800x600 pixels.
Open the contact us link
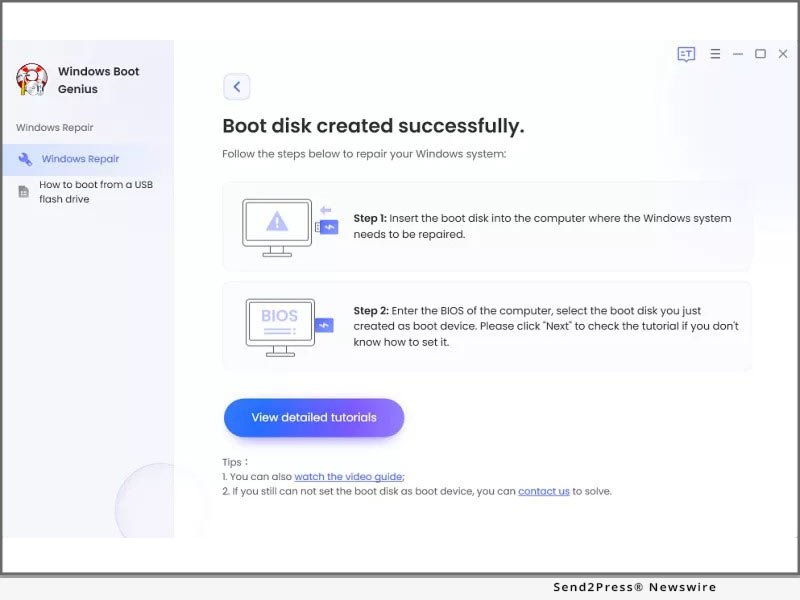[x=543, y=491]
